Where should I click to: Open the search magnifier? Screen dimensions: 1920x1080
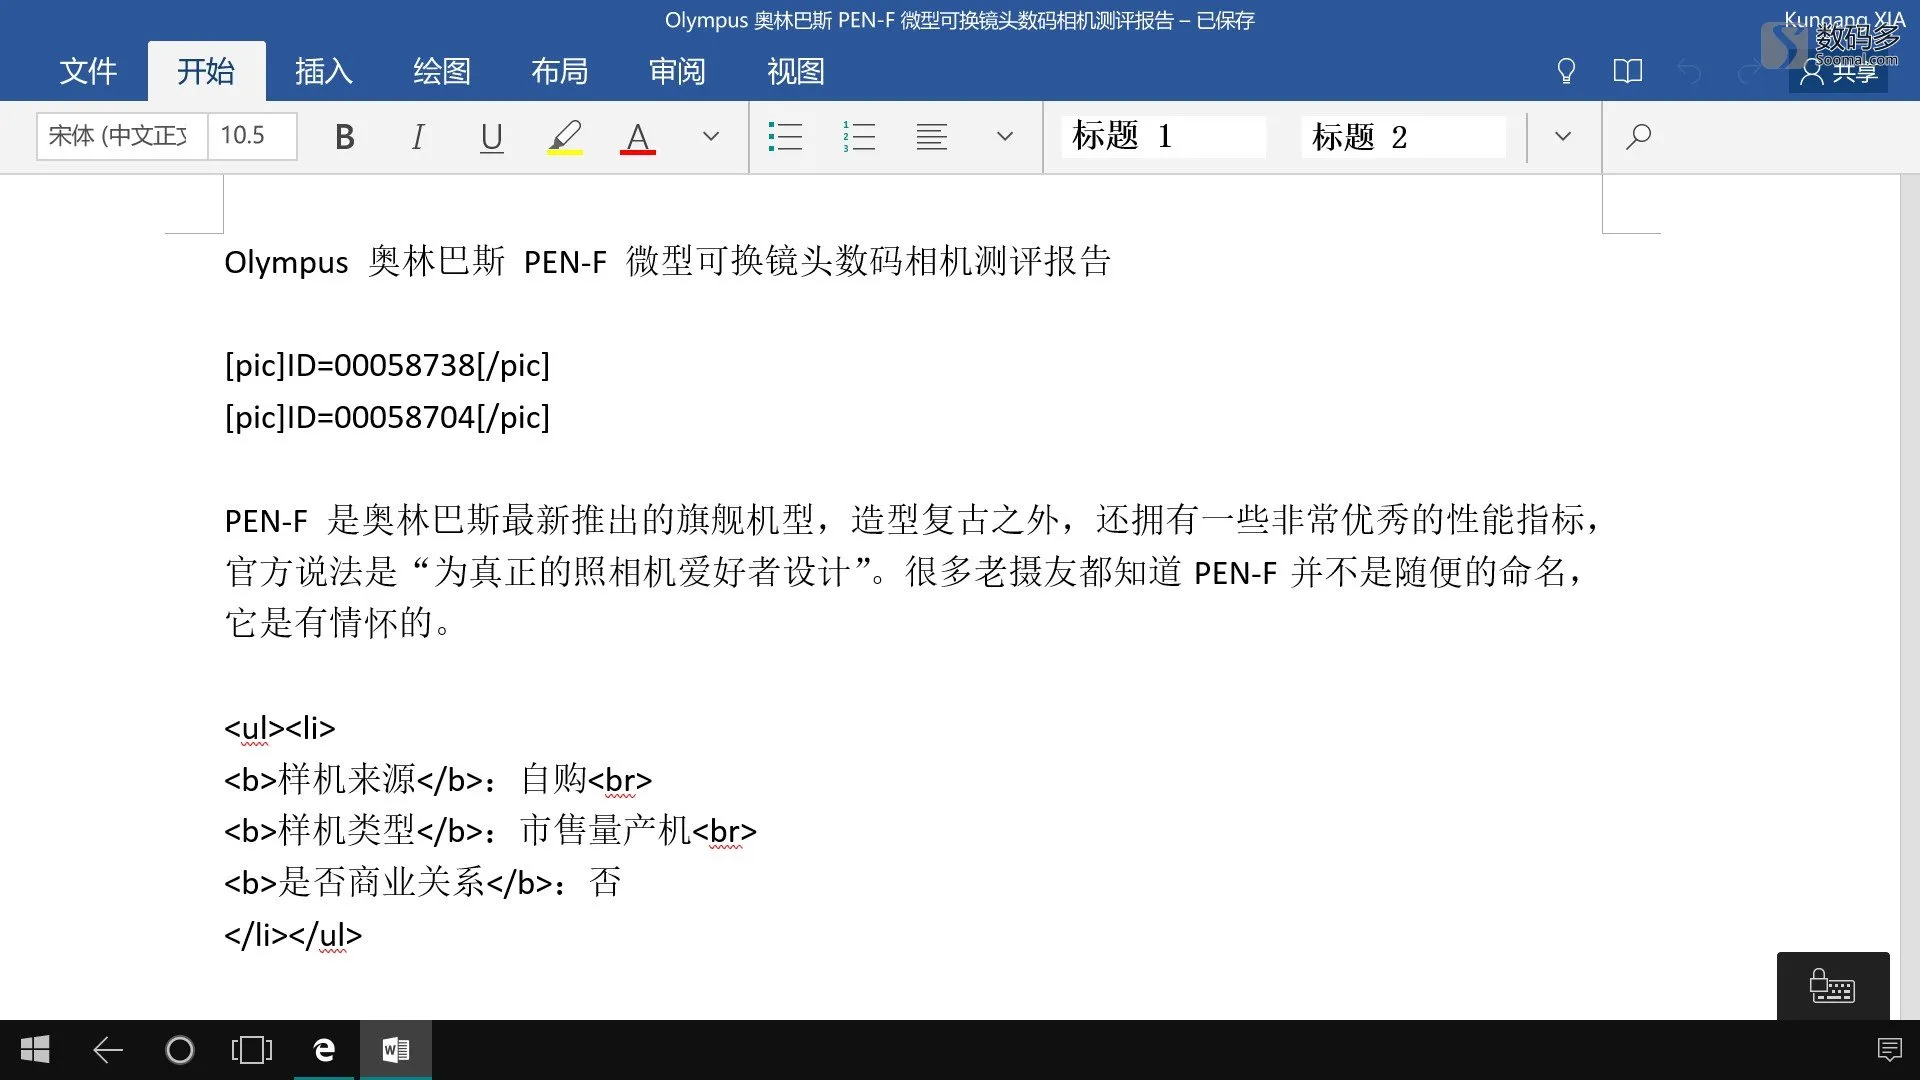click(1638, 136)
